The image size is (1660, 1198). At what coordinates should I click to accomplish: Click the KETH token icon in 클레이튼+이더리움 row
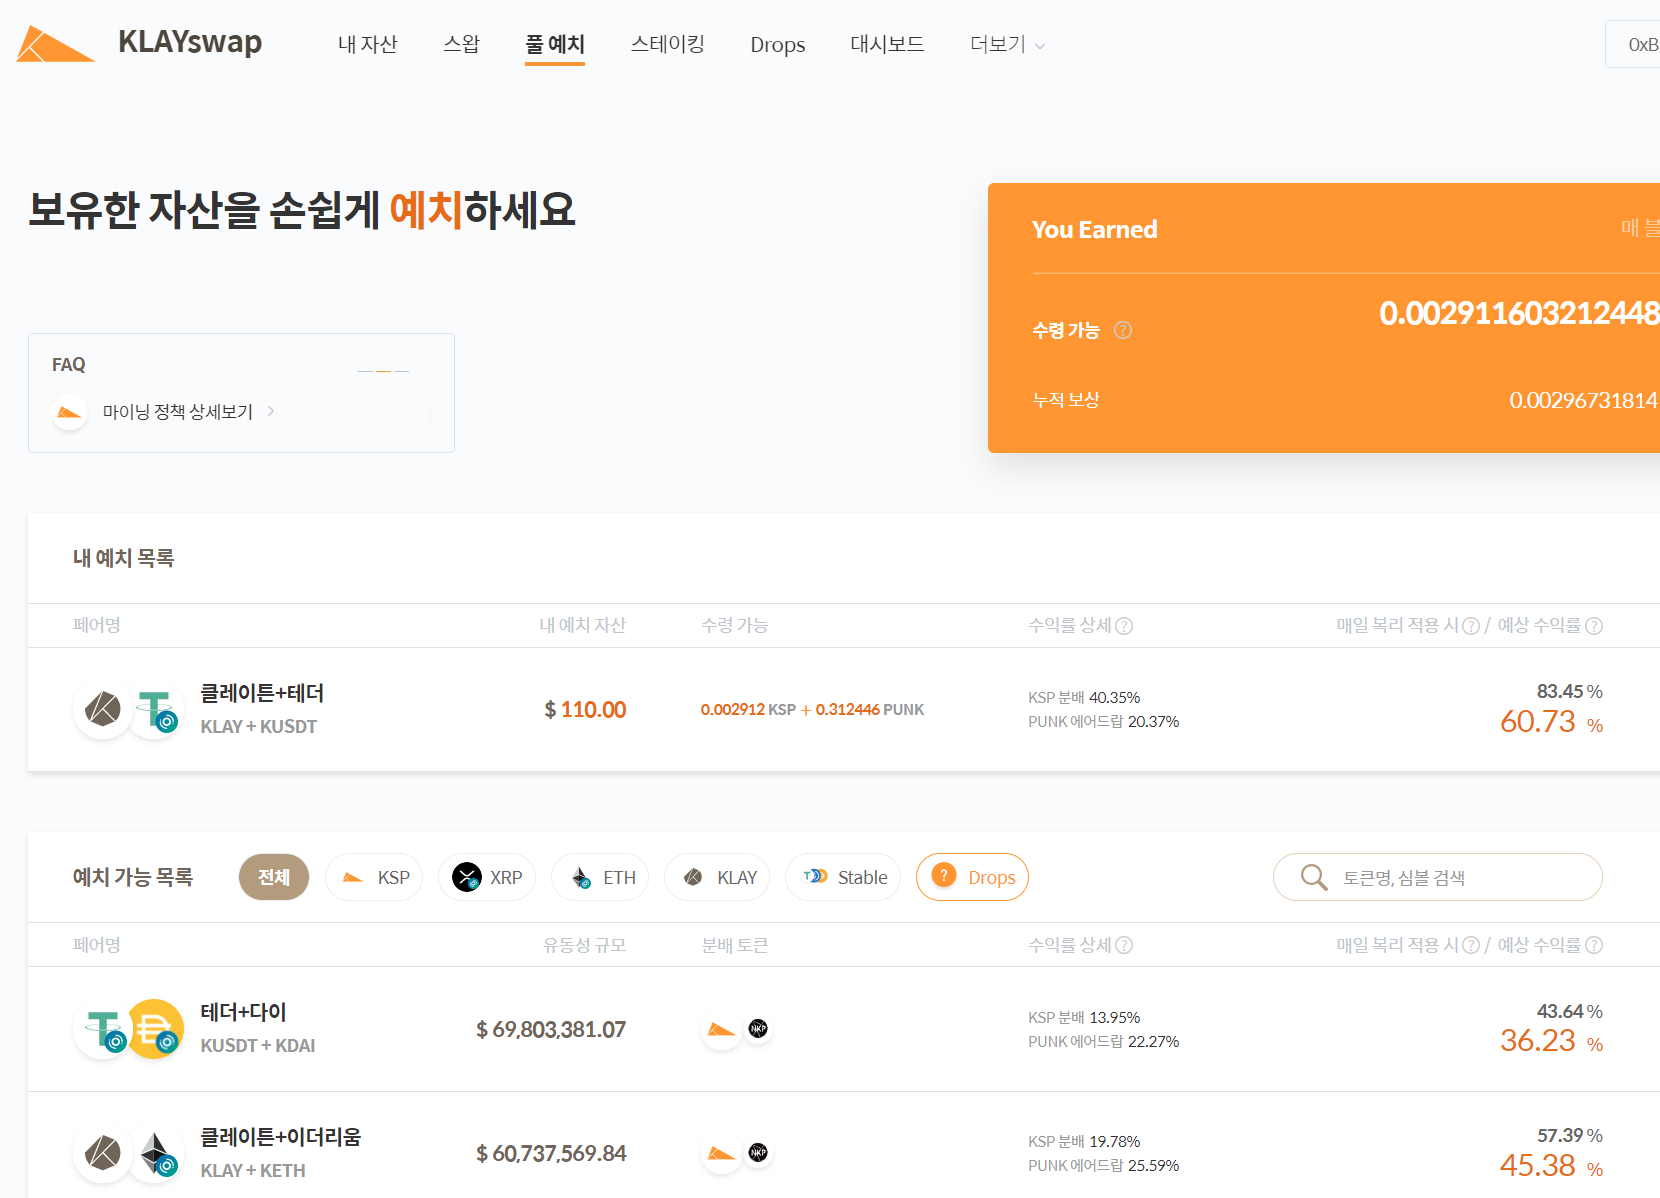click(155, 1154)
